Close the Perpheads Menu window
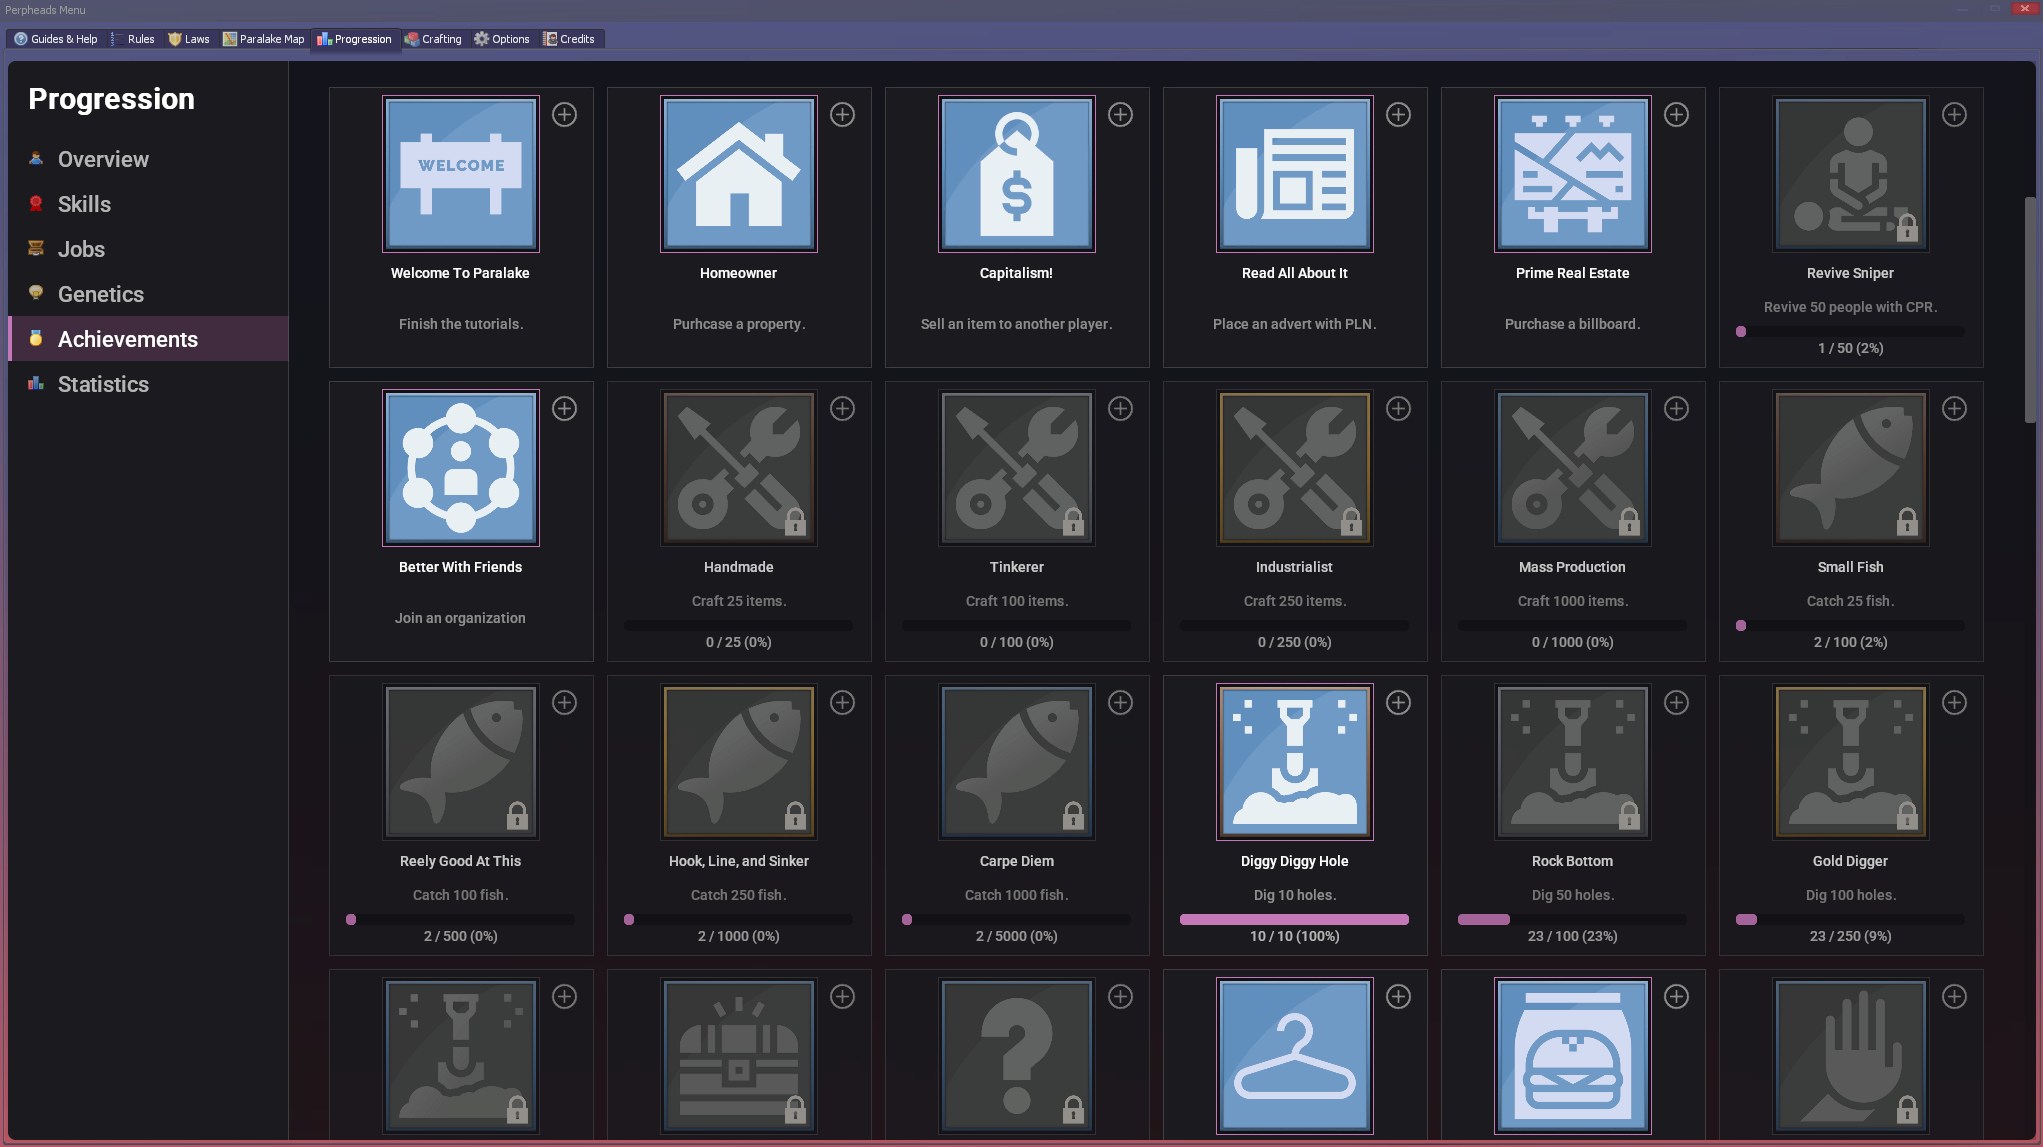Screen dimensions: 2043x1147 coord(2025,8)
